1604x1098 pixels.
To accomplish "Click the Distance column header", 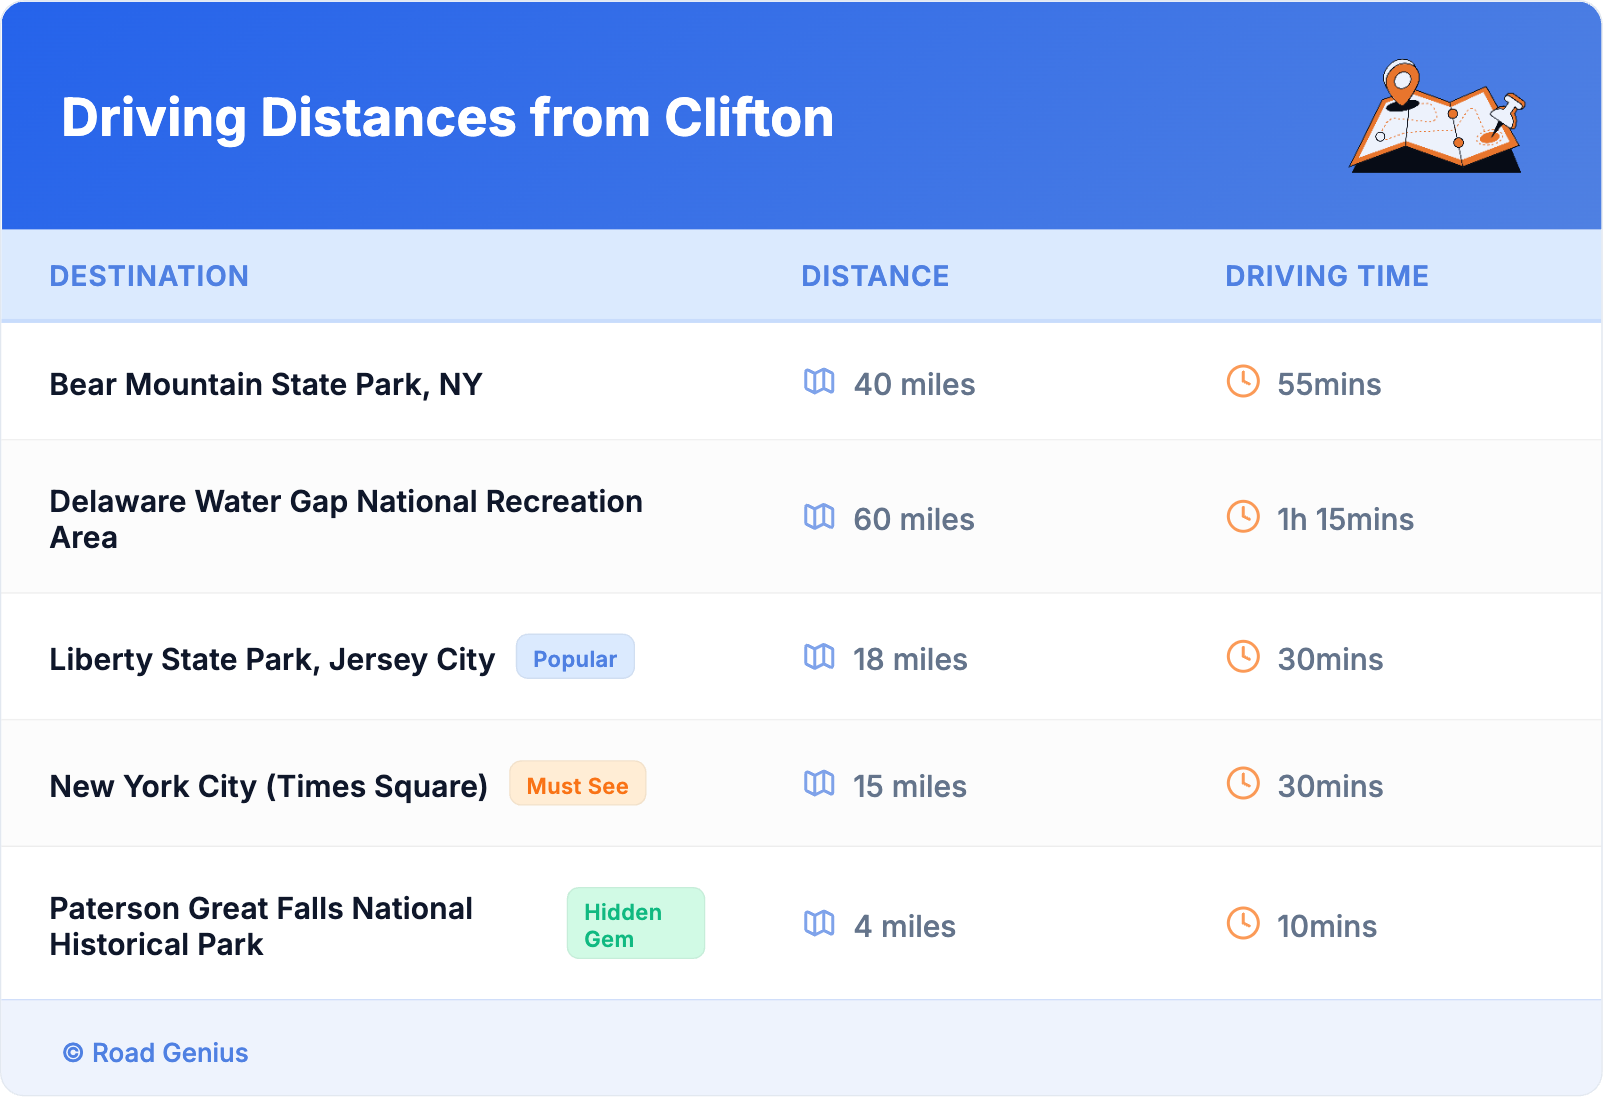I will [x=875, y=276].
